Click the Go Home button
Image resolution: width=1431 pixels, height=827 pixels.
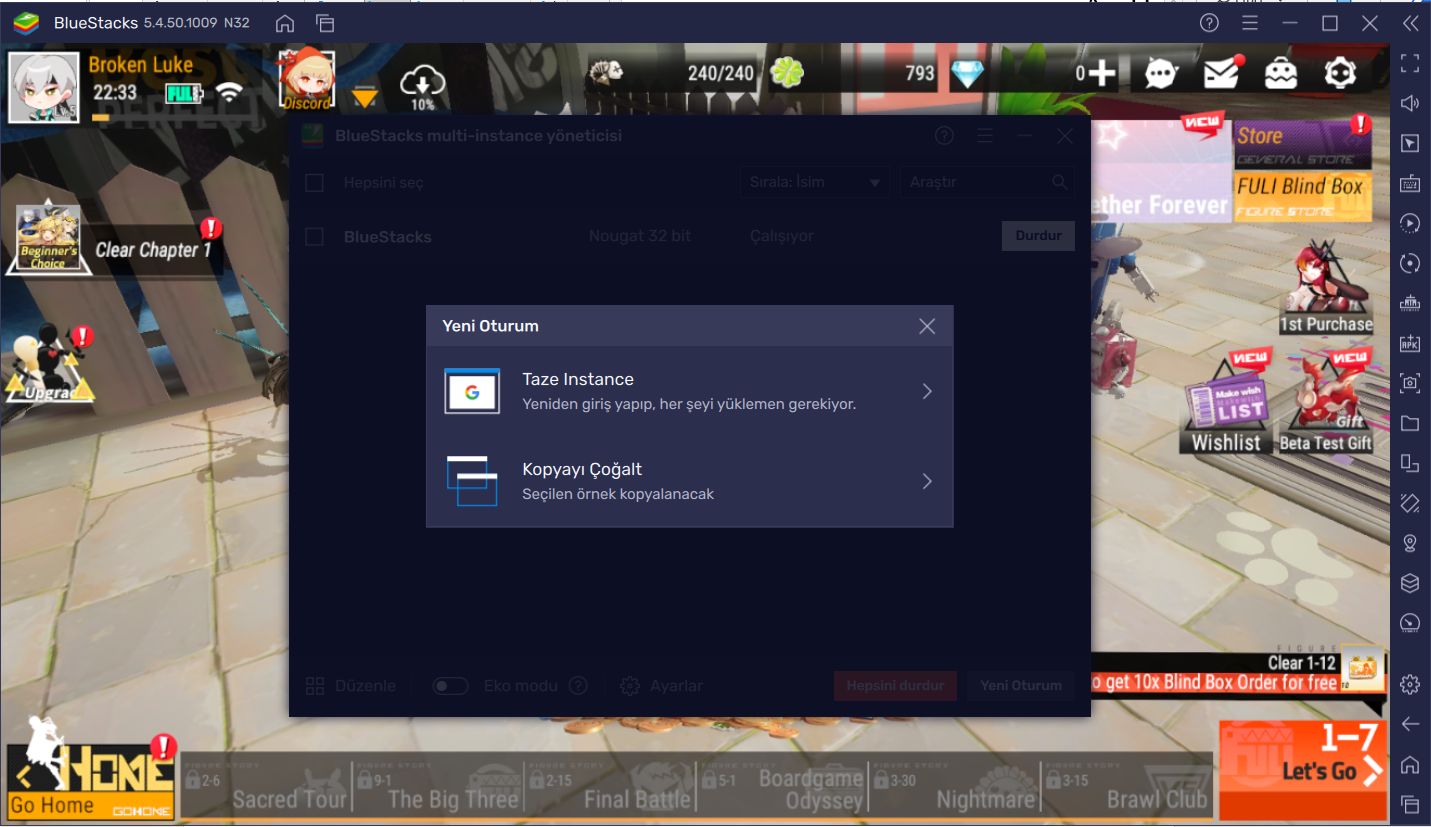tap(92, 782)
